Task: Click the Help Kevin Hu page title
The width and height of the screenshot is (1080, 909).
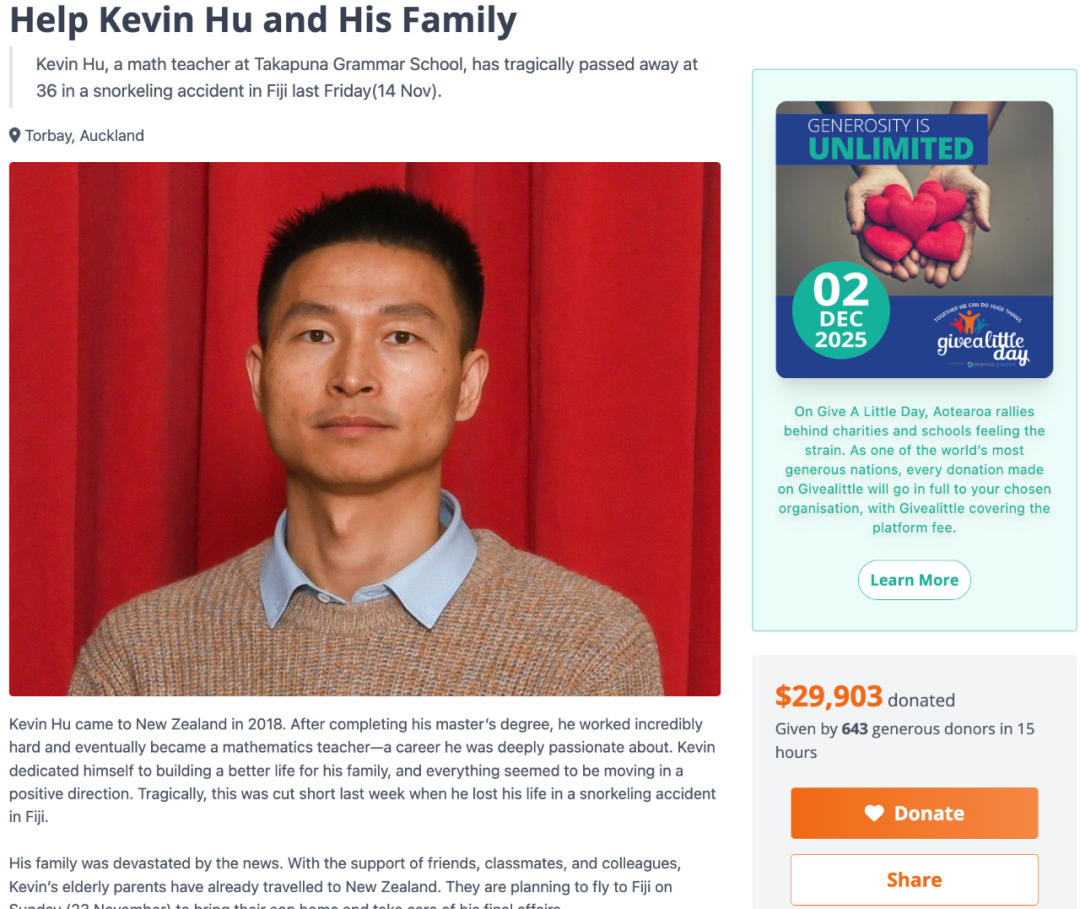Action: 264,19
